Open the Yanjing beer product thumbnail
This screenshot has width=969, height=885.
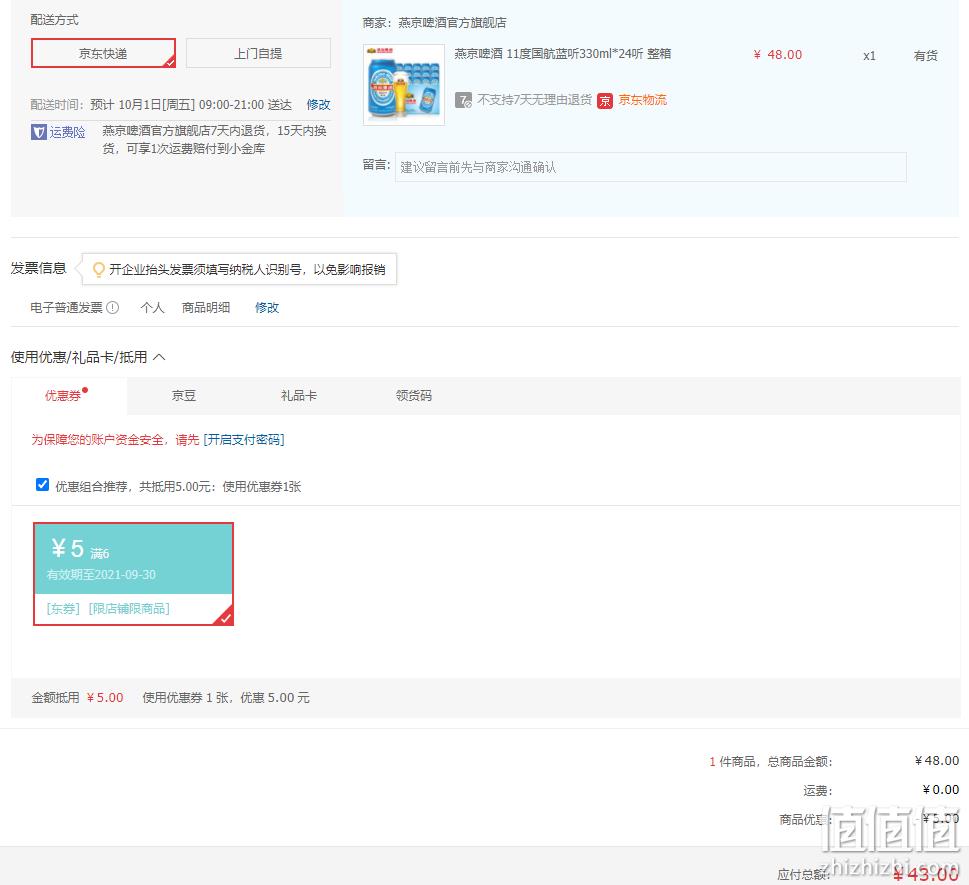click(404, 85)
